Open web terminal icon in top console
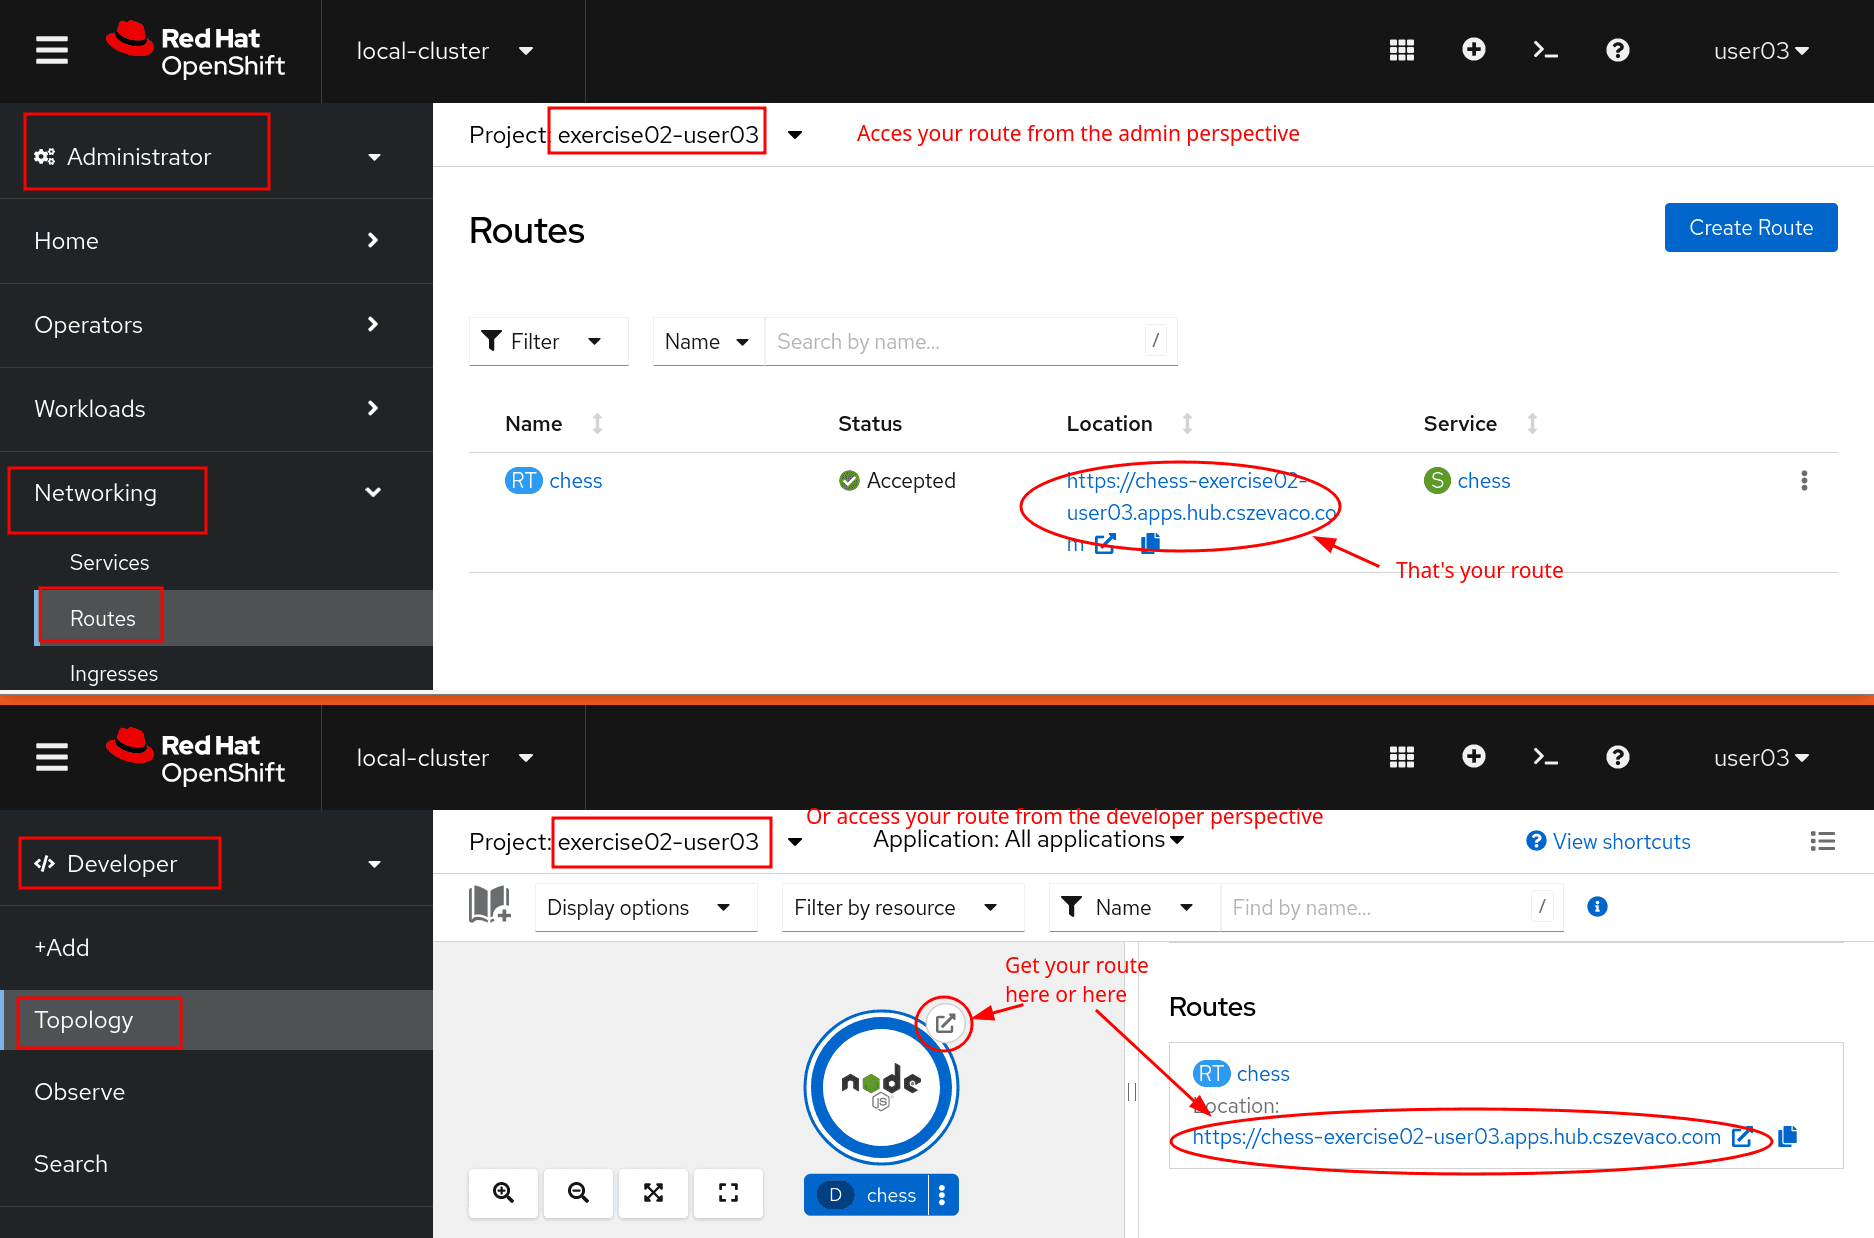Viewport: 1874px width, 1238px height. coord(1546,50)
